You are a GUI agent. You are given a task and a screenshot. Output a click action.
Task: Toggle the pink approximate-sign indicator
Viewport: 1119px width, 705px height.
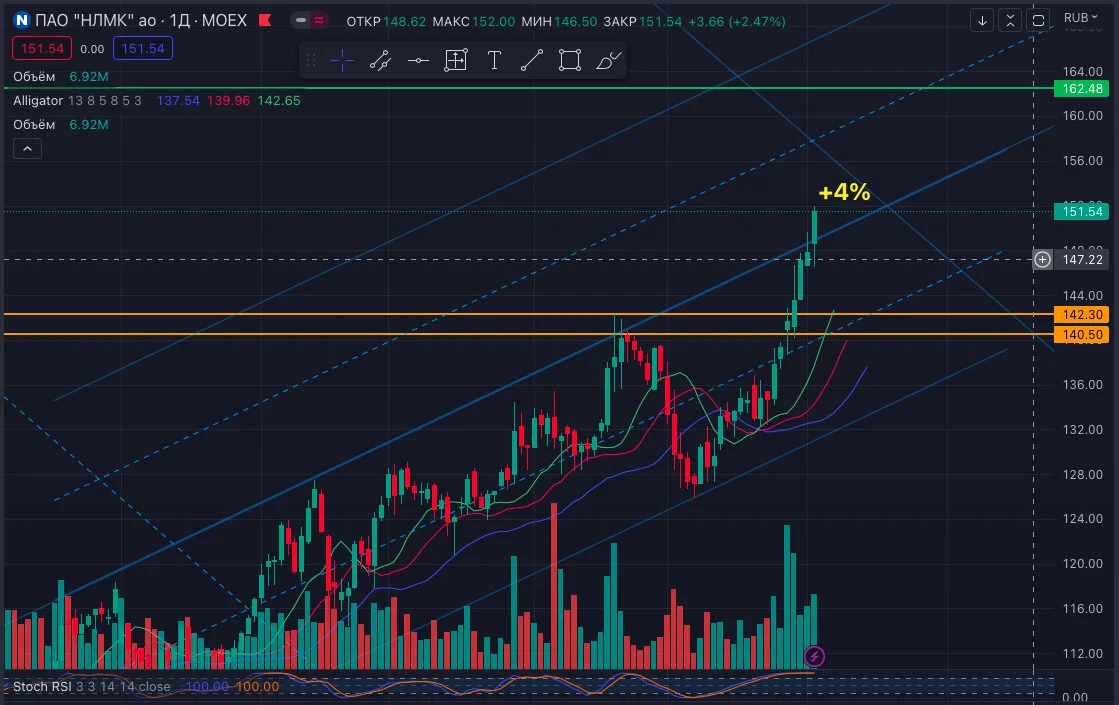point(318,21)
